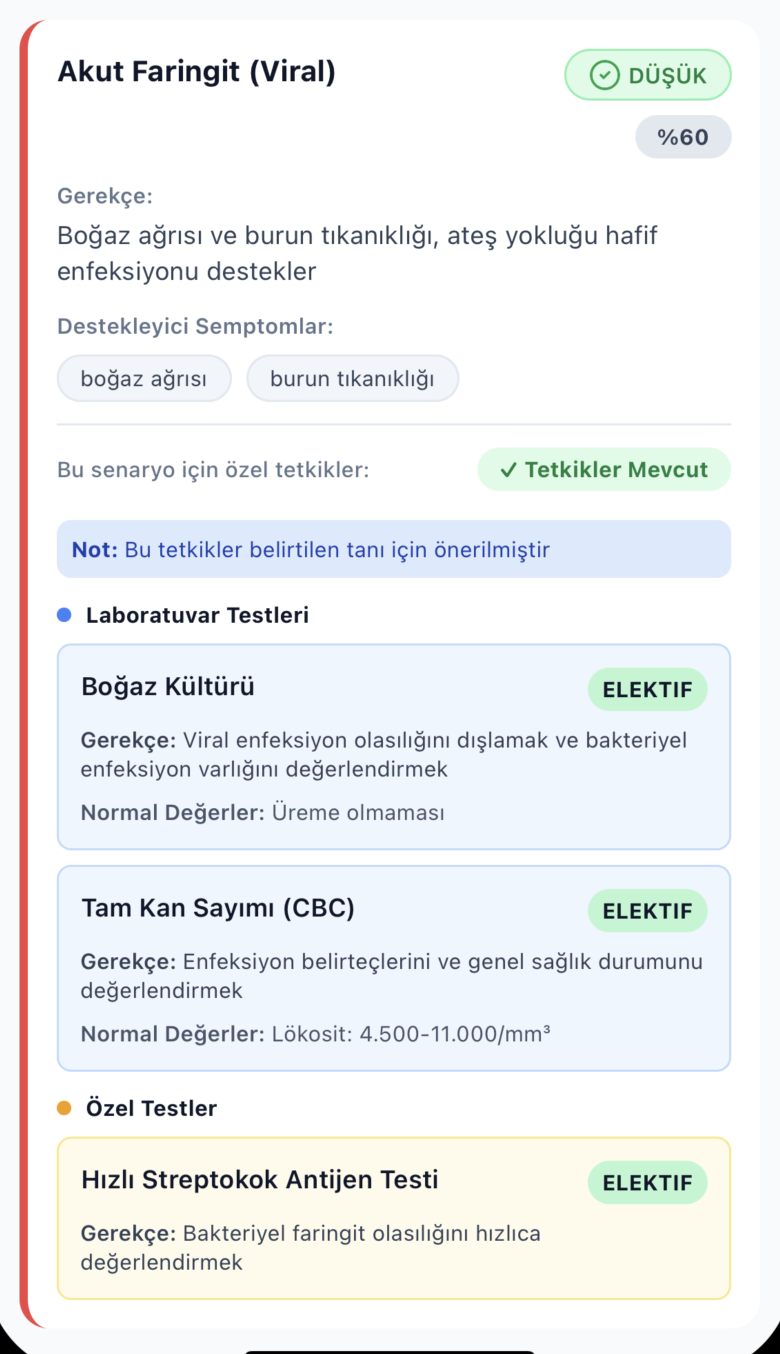The width and height of the screenshot is (780, 1354).
Task: Click the %60 probability indicator
Action: [683, 136]
